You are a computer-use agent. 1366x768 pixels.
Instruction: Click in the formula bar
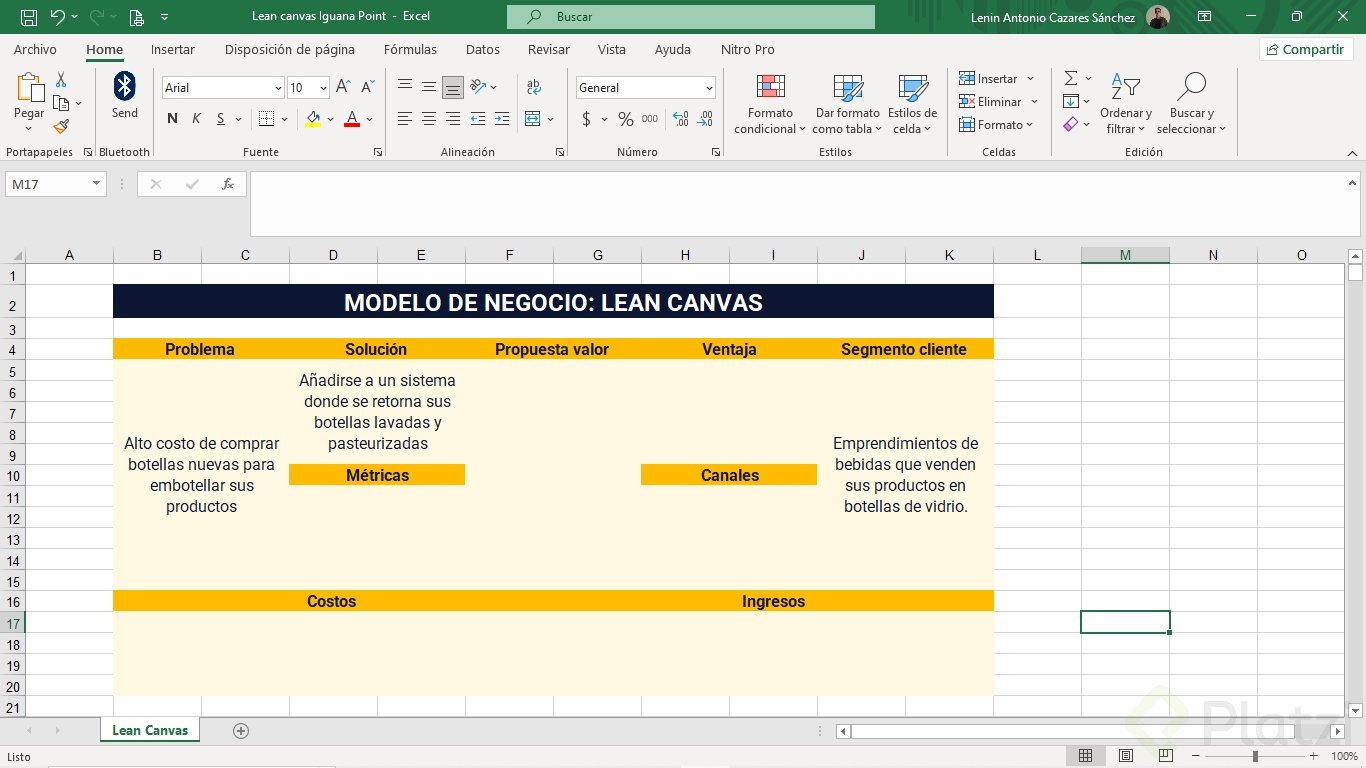tap(798, 204)
